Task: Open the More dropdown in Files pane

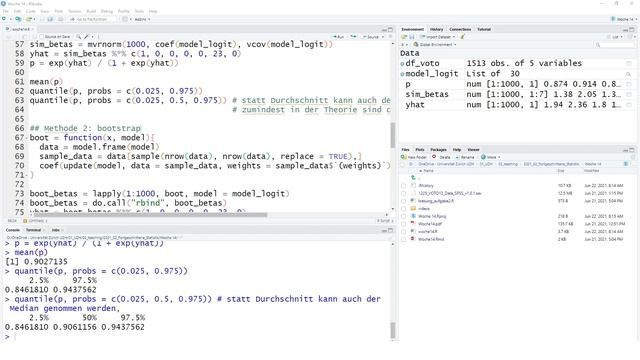Action: click(490, 157)
